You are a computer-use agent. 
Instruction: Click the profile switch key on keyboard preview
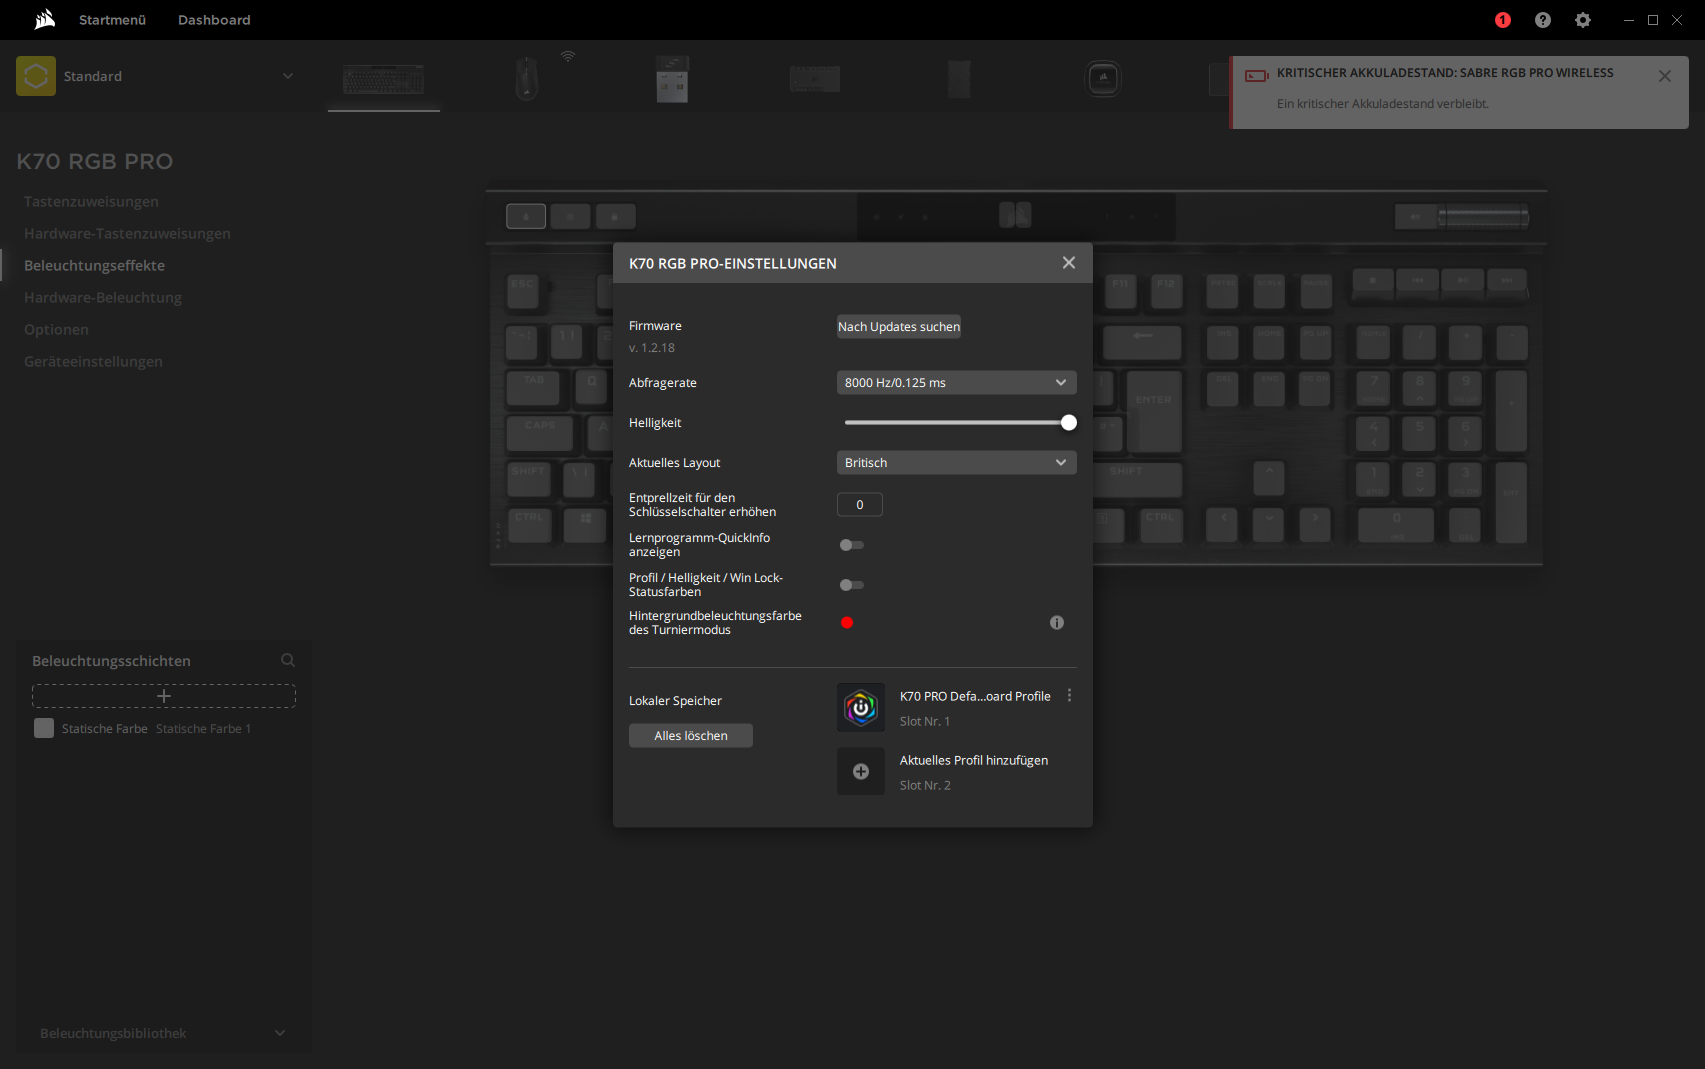point(526,216)
